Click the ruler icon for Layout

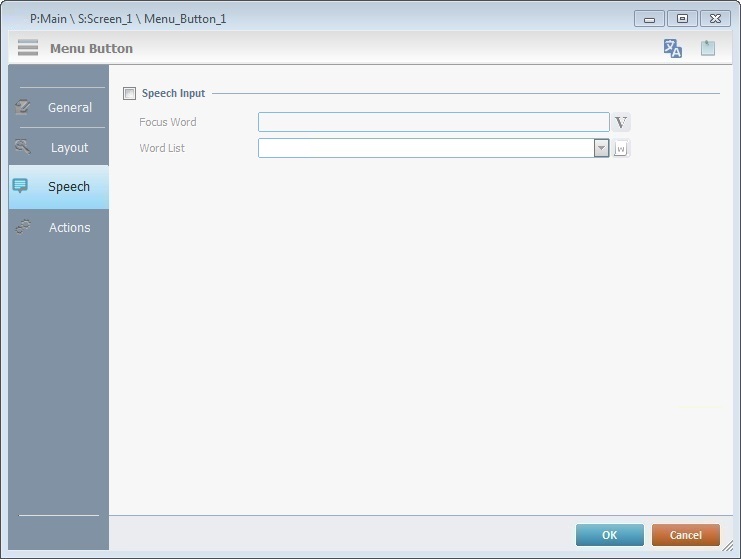click(x=23, y=147)
